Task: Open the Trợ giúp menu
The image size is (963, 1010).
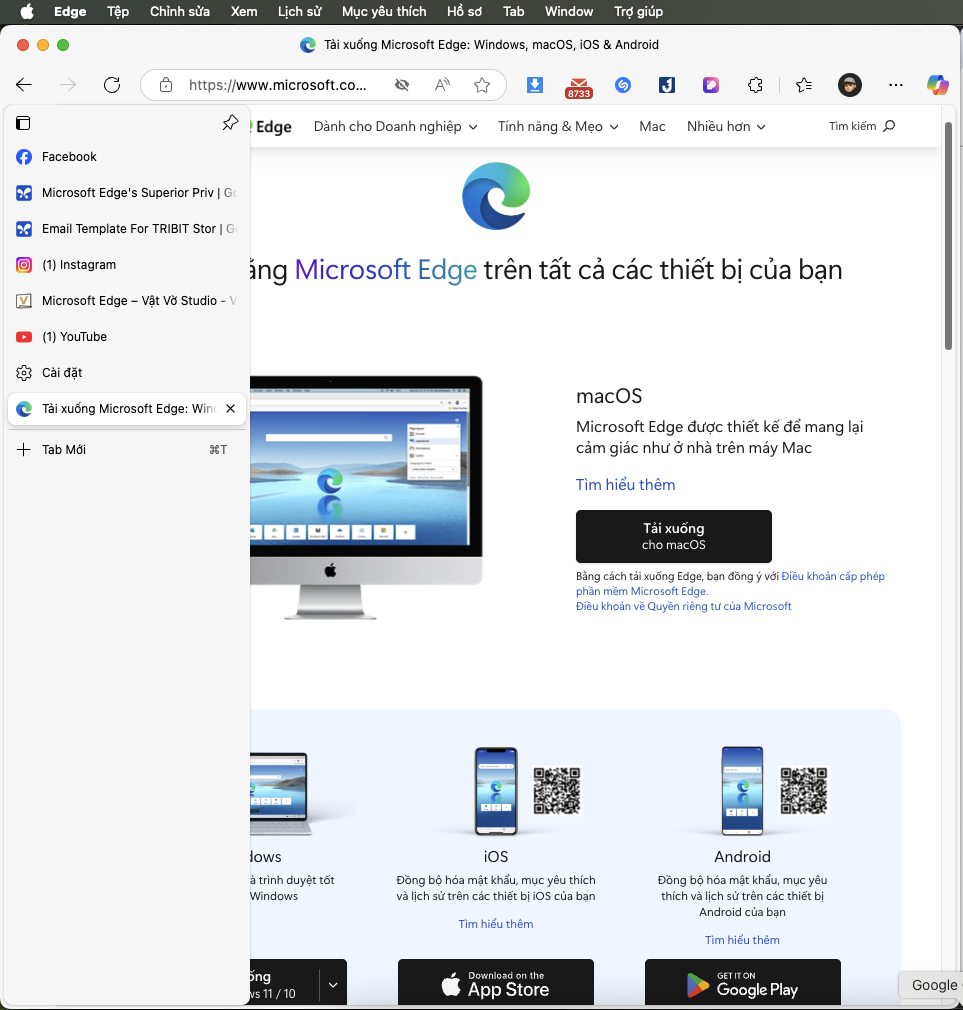Action: click(x=638, y=12)
